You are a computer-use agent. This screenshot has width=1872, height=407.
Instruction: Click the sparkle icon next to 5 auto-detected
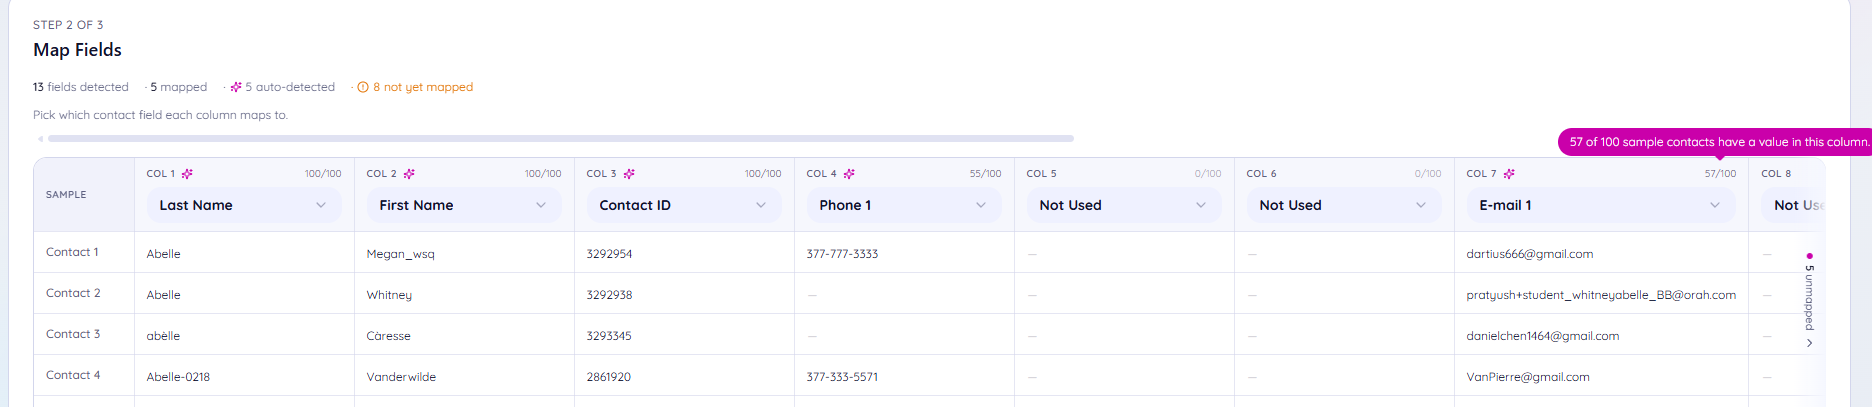pos(236,87)
